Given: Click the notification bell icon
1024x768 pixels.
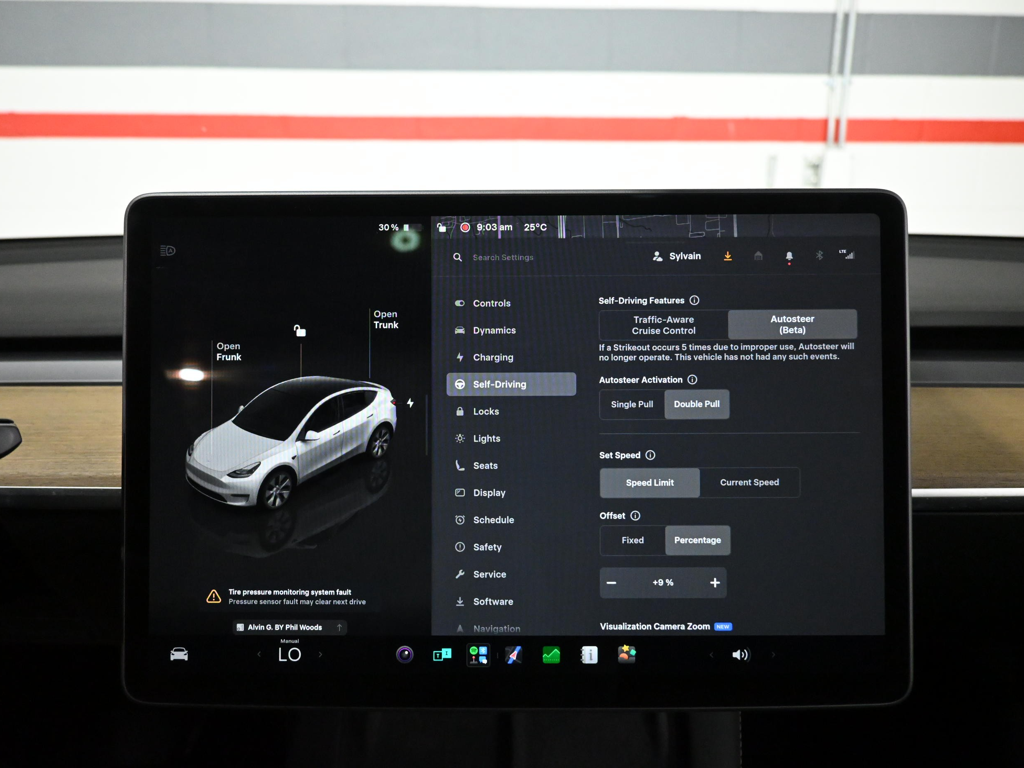Looking at the screenshot, I should pos(789,256).
